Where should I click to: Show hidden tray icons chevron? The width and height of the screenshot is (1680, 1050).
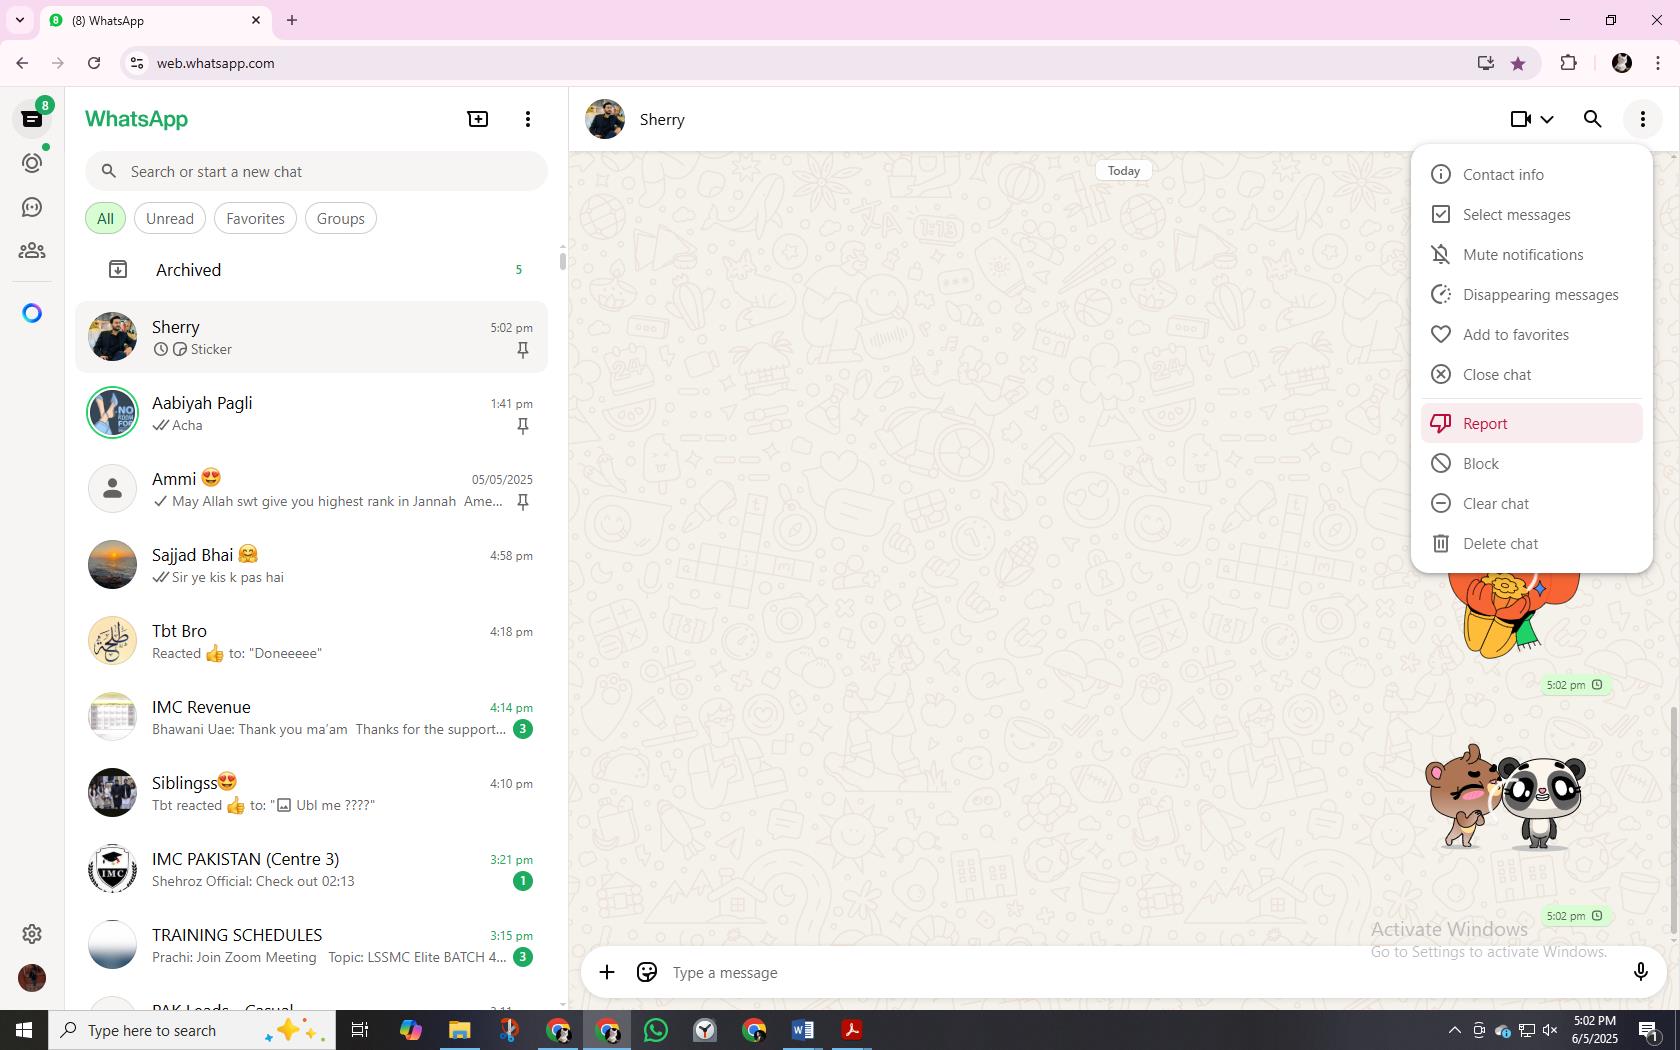click(x=1454, y=1030)
